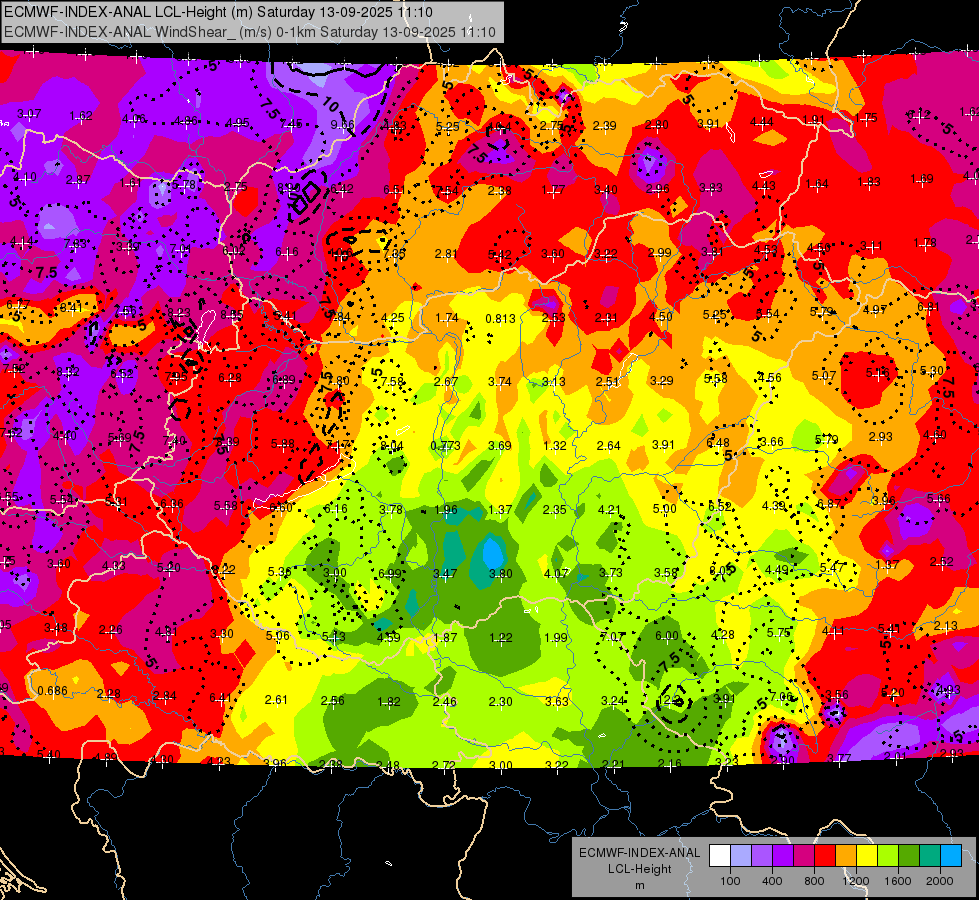Click the magenta-pink legend swatch

point(804,855)
